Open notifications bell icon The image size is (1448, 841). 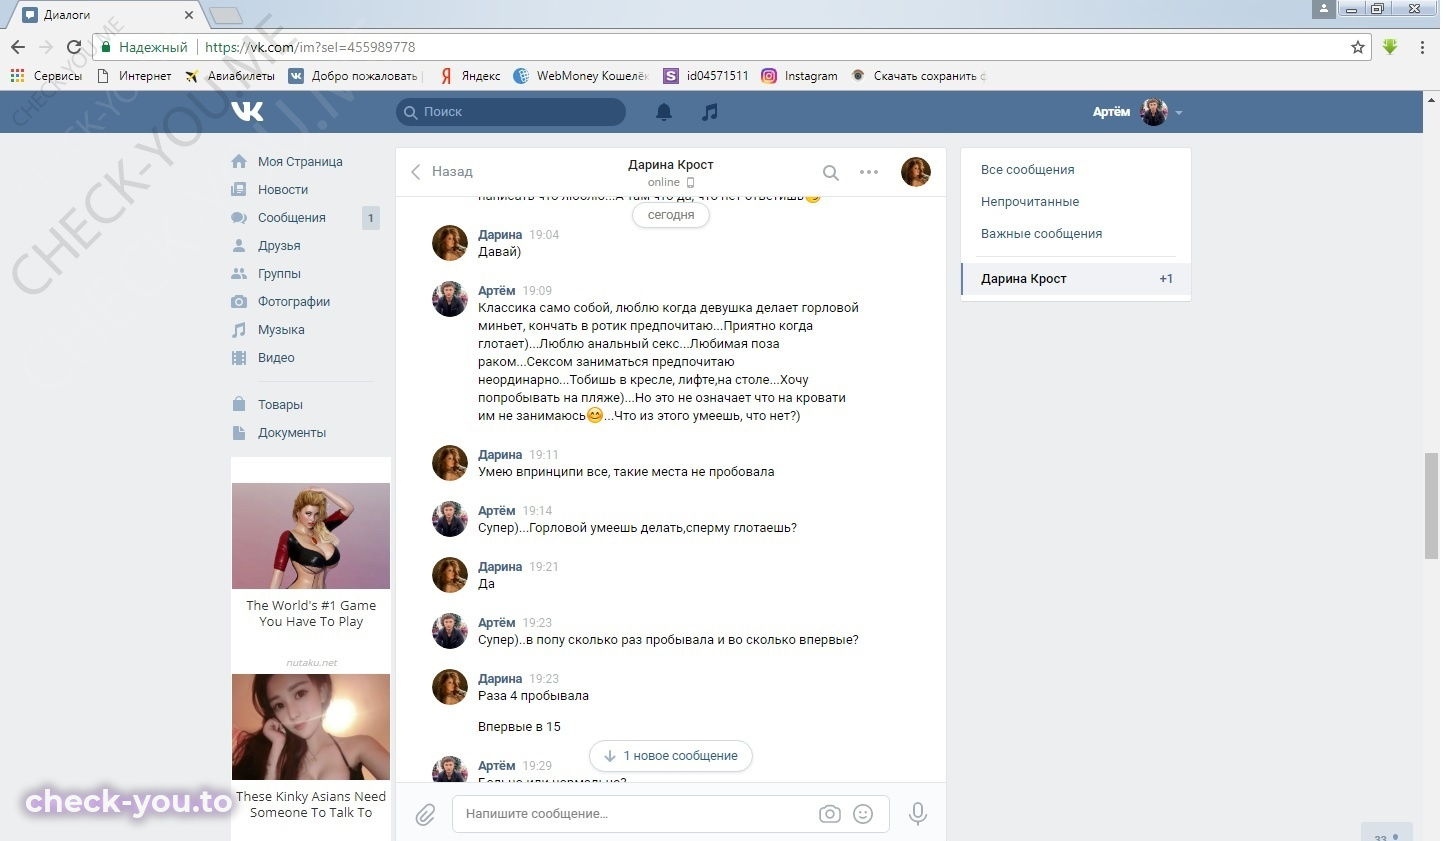pyautogui.click(x=664, y=112)
